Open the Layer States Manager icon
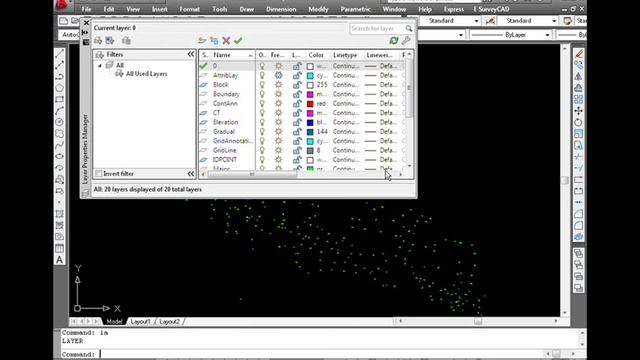This screenshot has height=360, width=640. (x=126, y=40)
